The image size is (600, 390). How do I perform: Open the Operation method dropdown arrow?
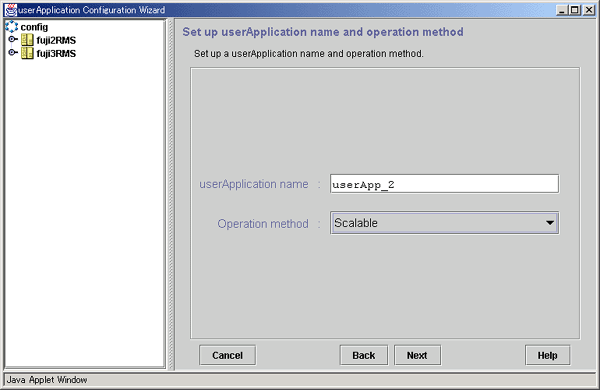[x=550, y=223]
